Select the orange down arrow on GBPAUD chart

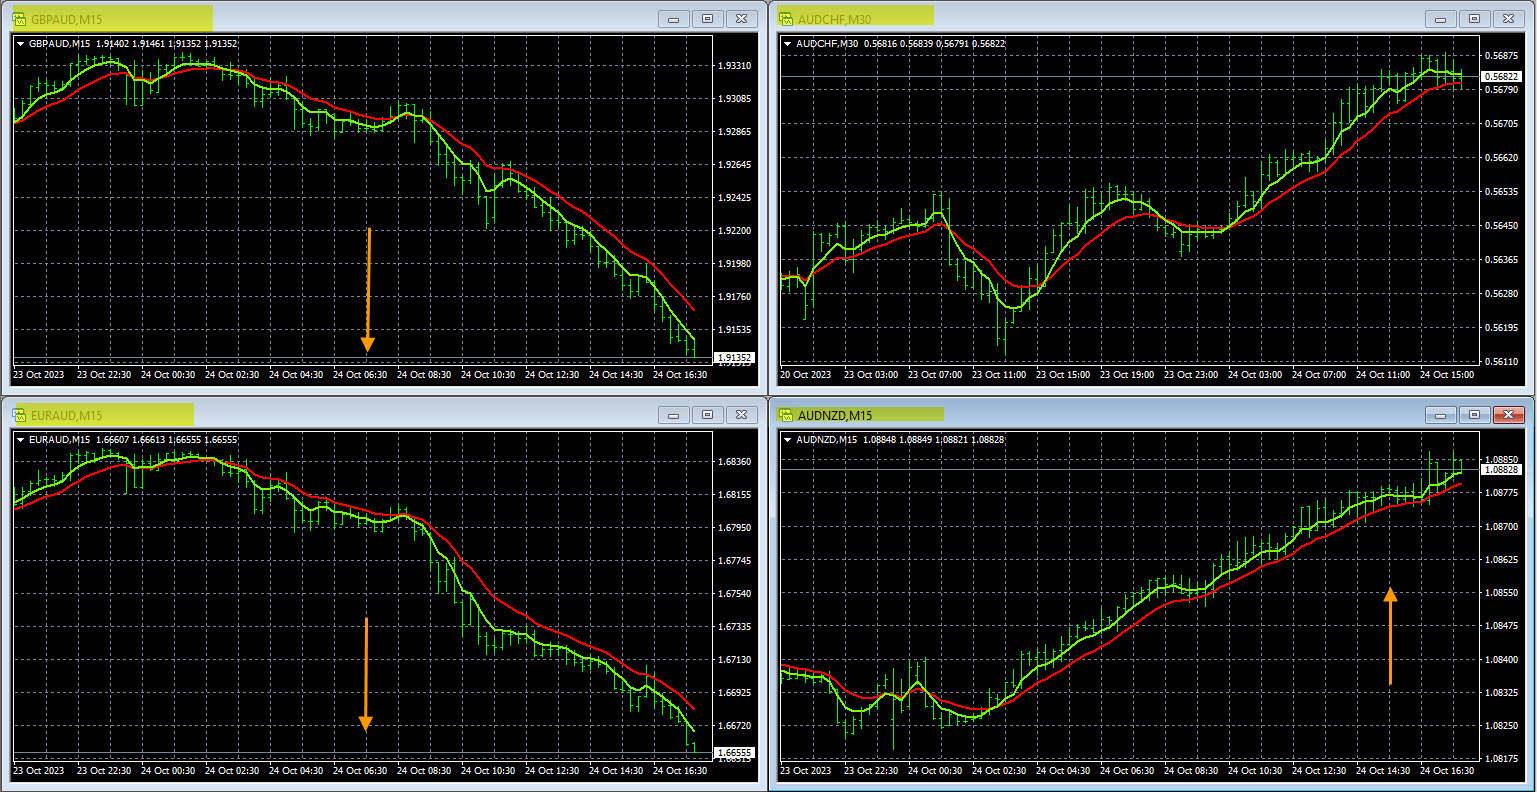[368, 290]
